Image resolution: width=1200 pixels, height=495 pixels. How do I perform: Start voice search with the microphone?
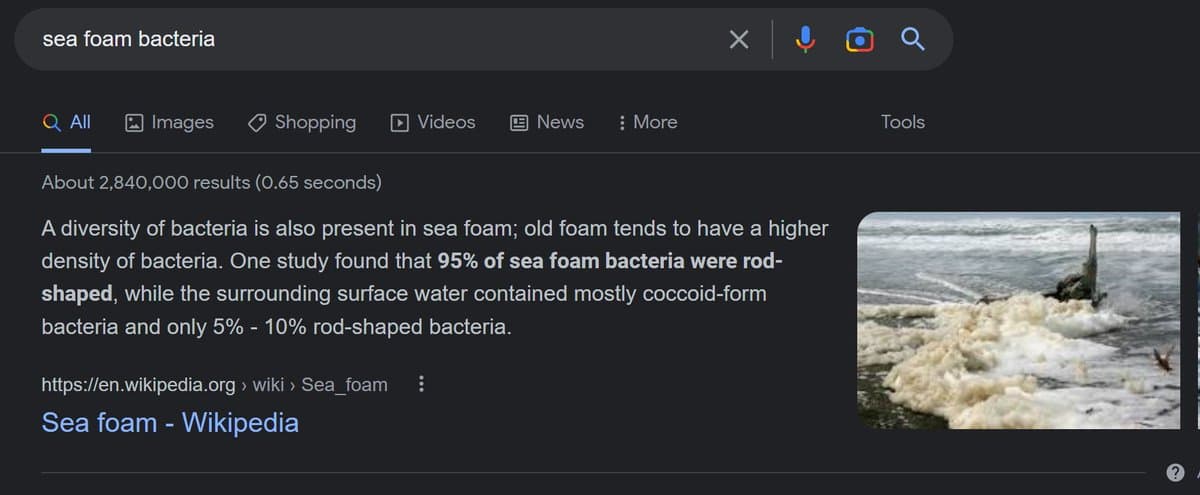click(805, 40)
